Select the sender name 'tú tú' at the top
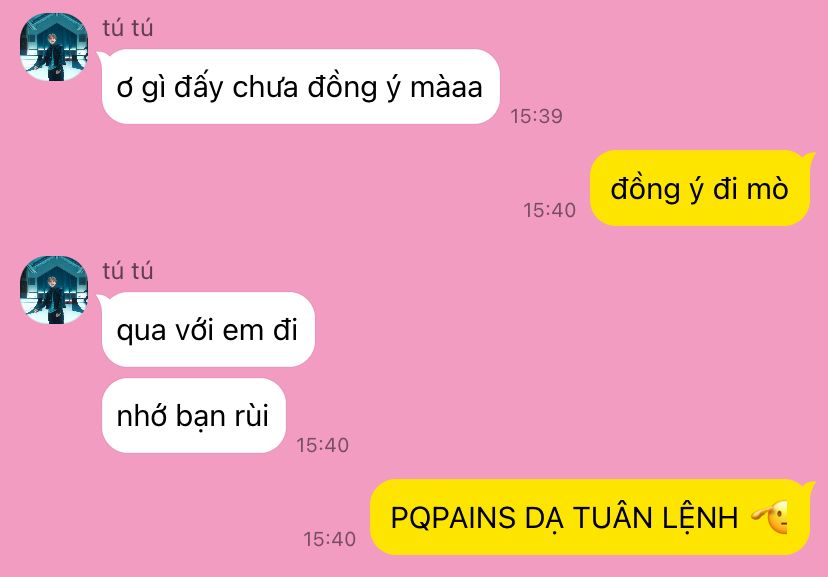Viewport: 828px width, 577px height. 128,28
